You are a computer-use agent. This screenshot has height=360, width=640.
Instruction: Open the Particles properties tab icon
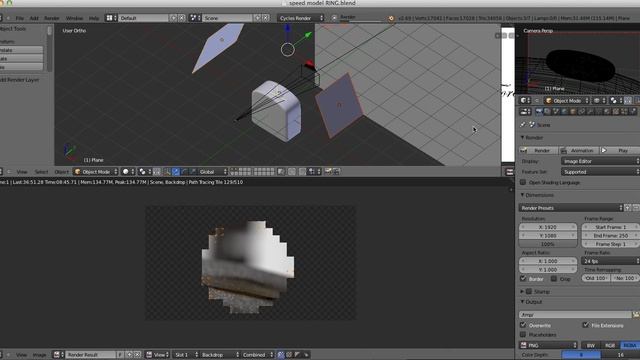624,111
